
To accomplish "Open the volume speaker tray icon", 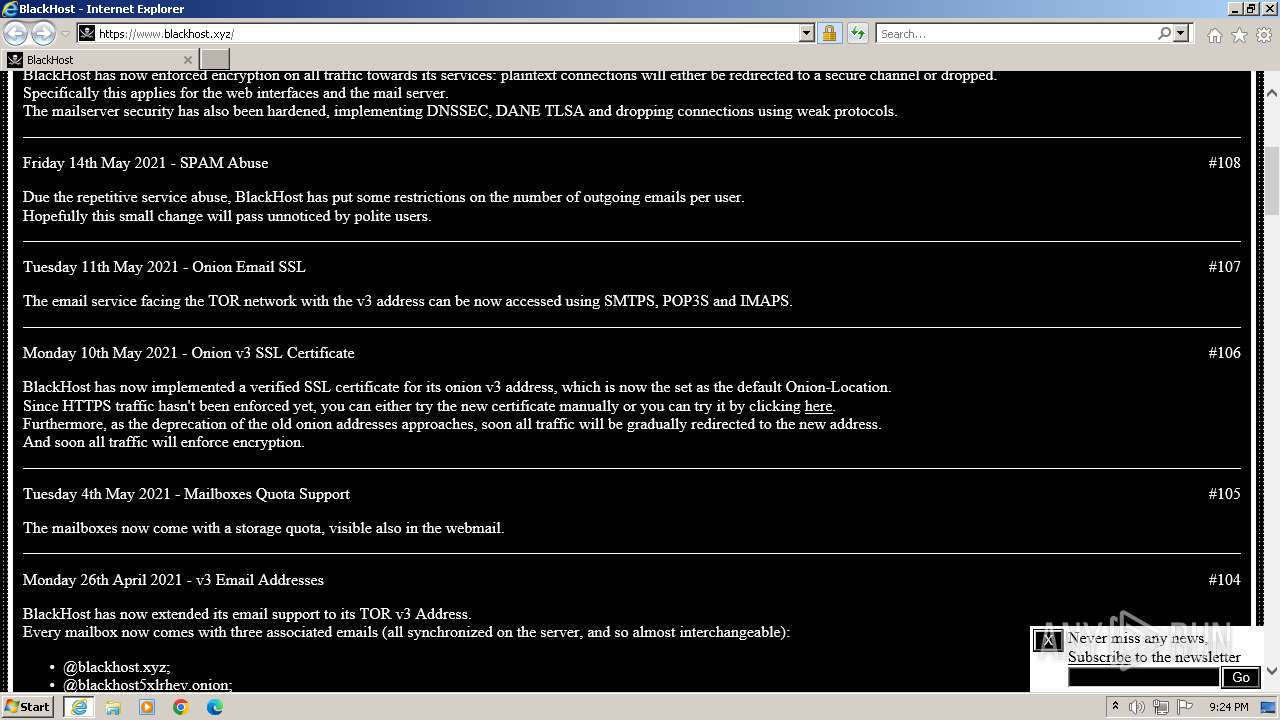I will (1137, 706).
